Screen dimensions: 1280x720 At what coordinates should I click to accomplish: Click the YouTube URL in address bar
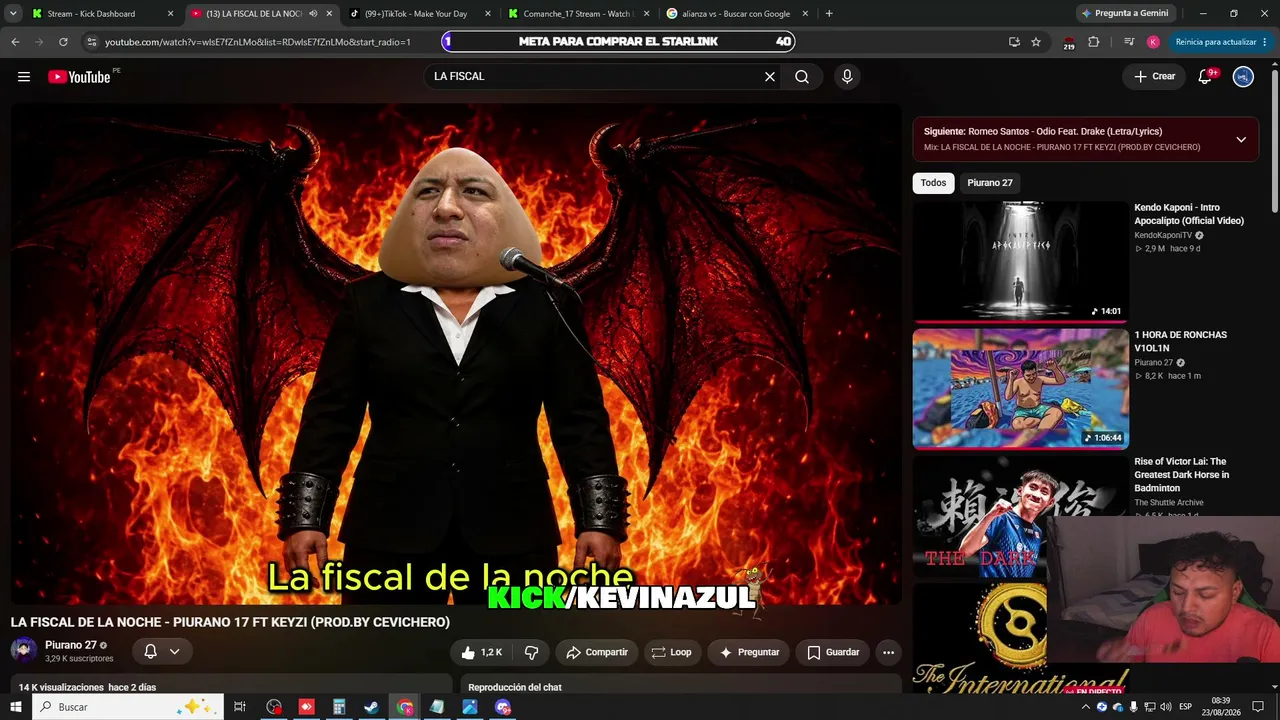(258, 42)
